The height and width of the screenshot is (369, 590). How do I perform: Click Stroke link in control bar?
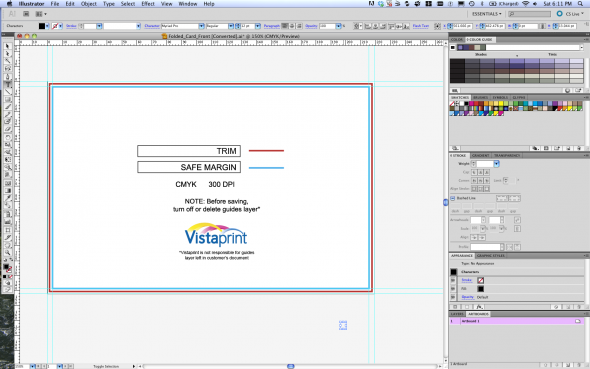click(71, 26)
